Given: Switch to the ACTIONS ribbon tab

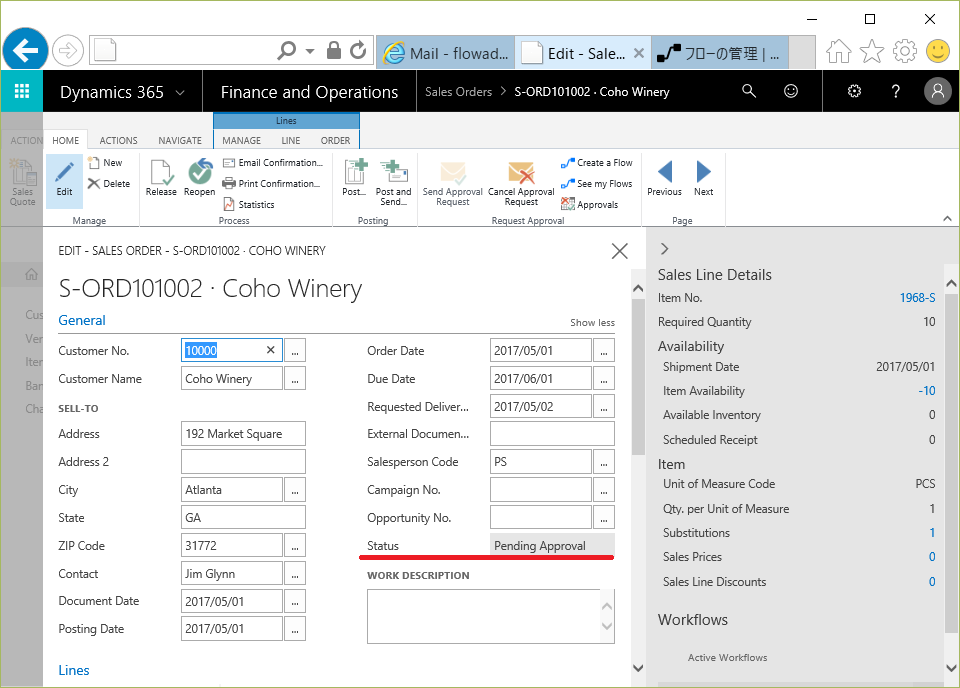Looking at the screenshot, I should 119,140.
